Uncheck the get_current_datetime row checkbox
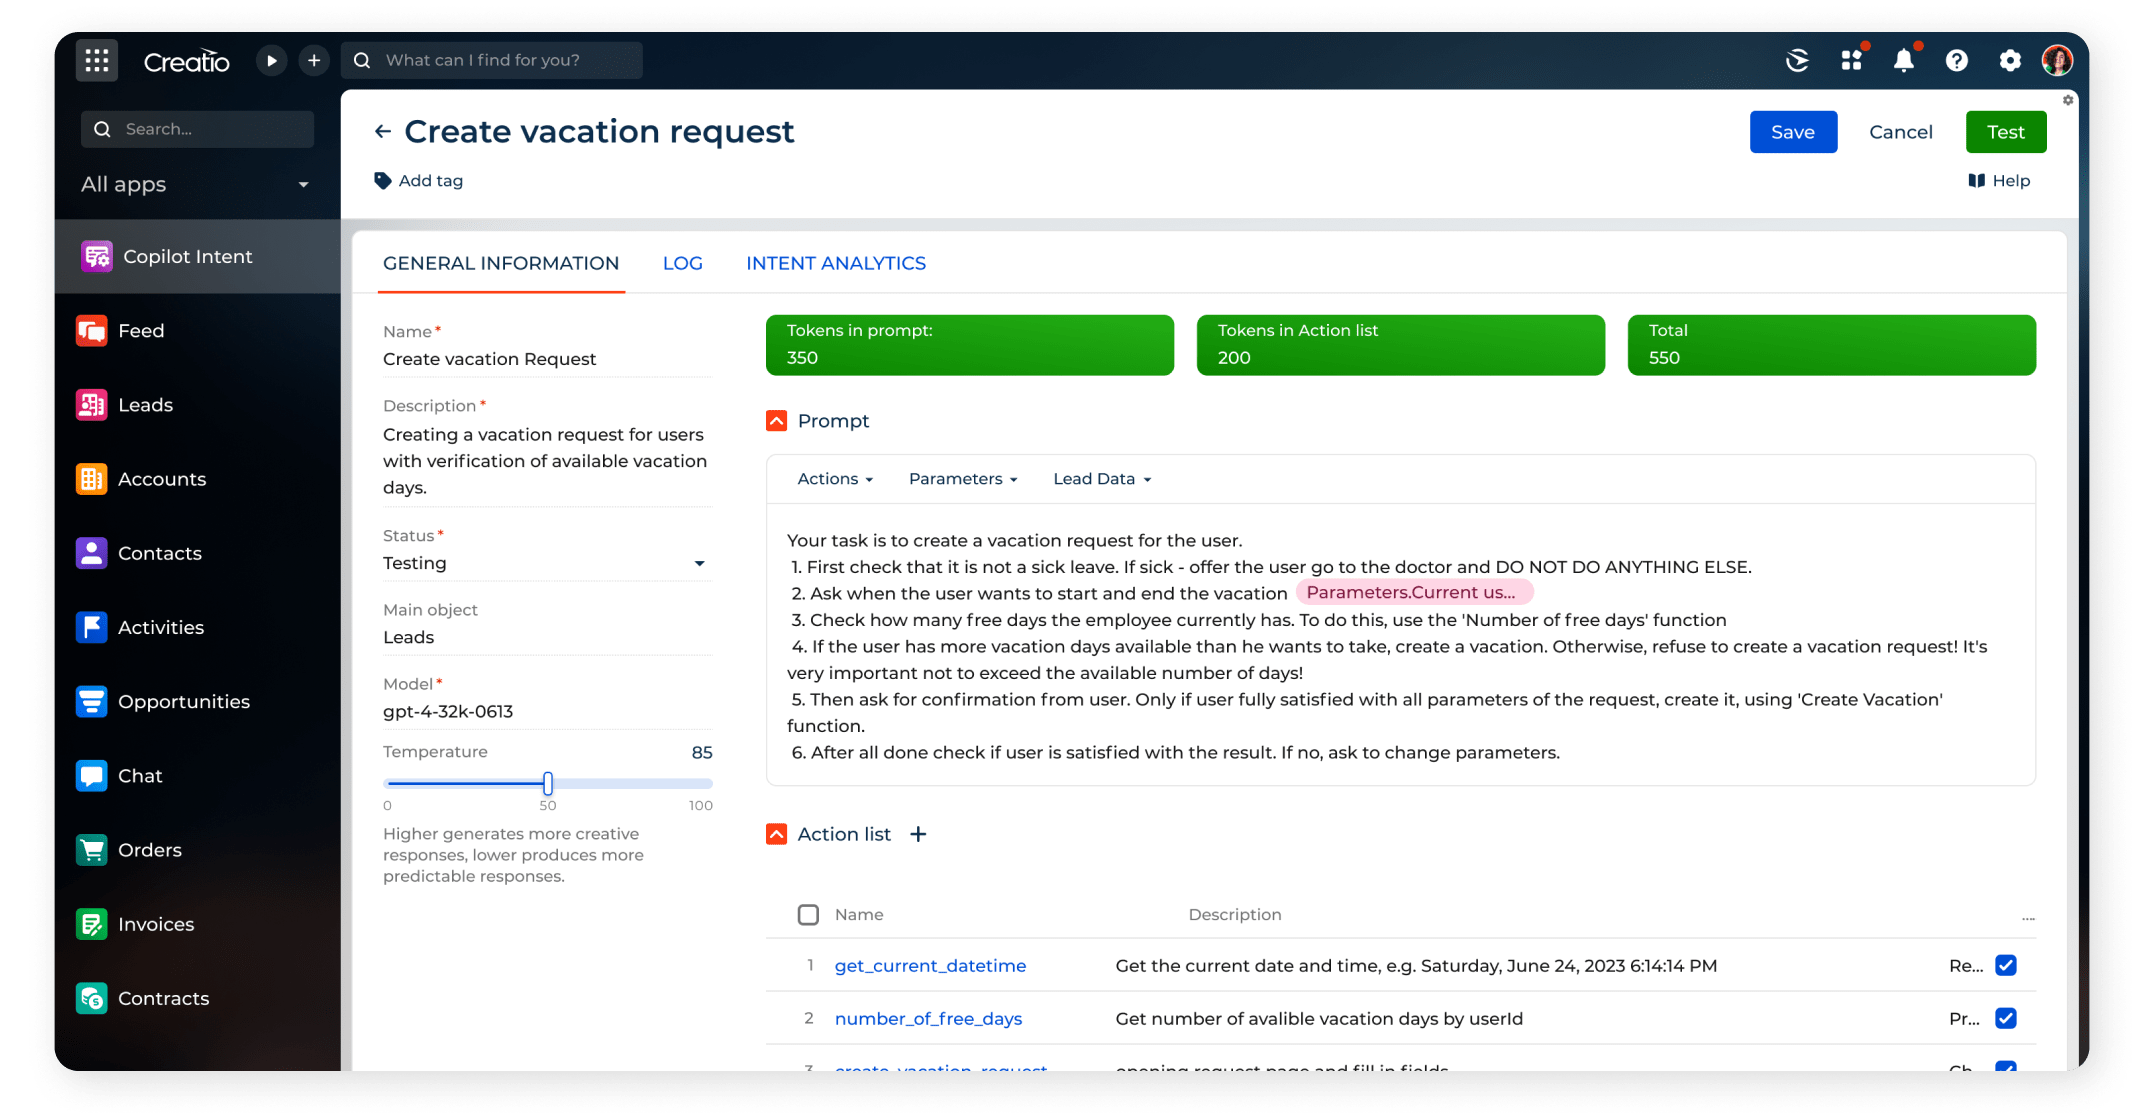 point(2005,965)
